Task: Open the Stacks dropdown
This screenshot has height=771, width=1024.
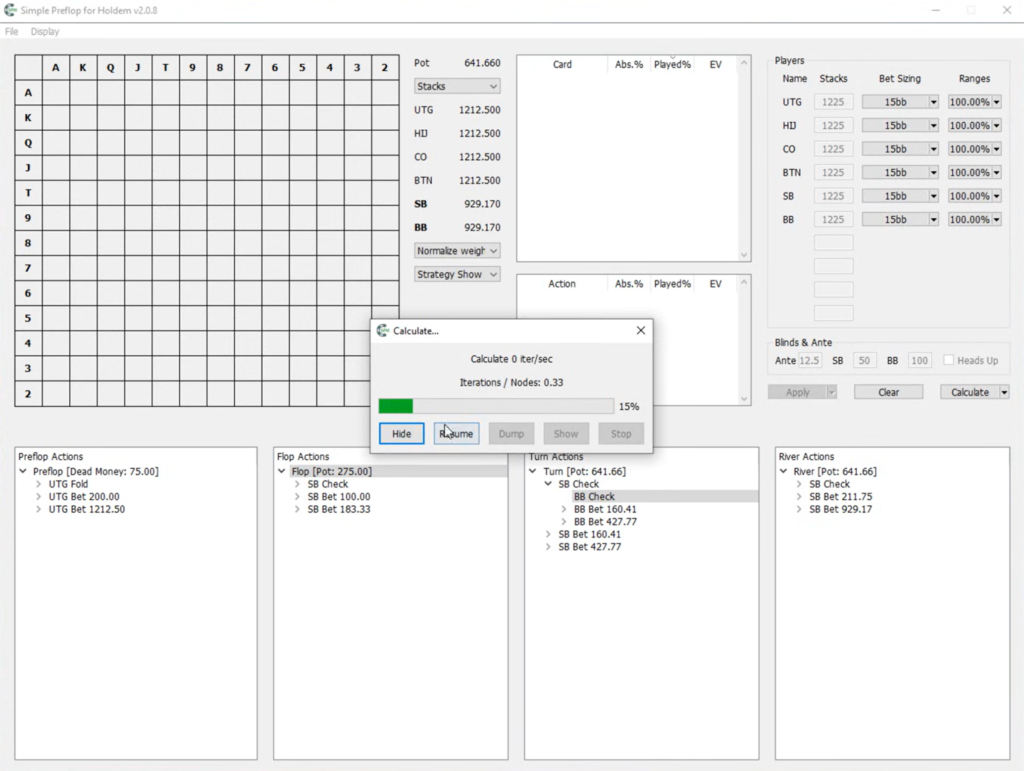Action: 457,86
